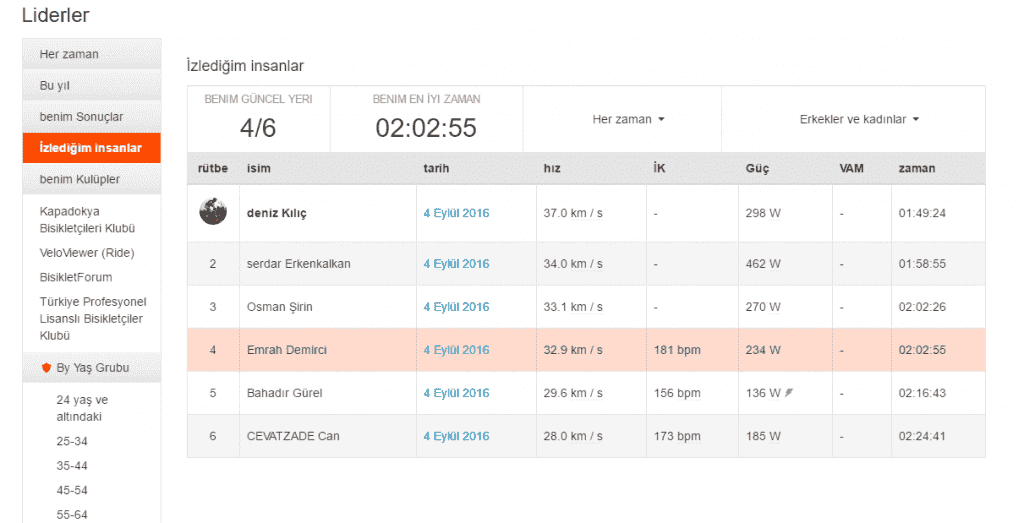Click the 185 W power value
This screenshot has width=1024, height=523.
click(763, 436)
